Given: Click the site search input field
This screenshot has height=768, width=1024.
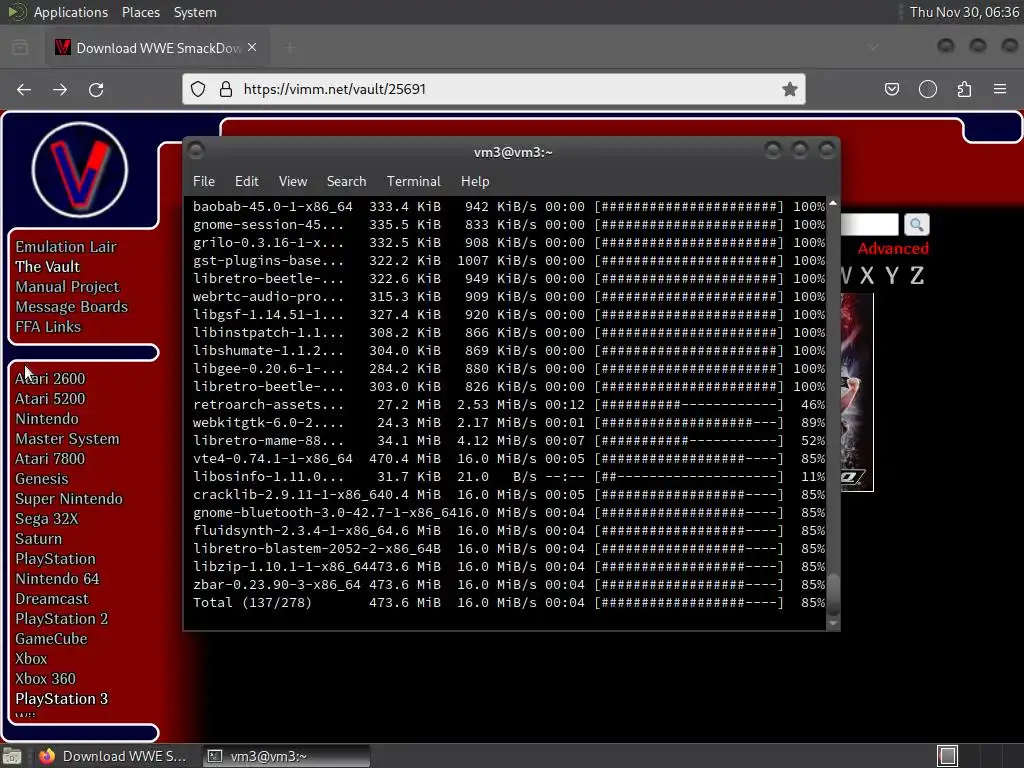Looking at the screenshot, I should point(869,225).
